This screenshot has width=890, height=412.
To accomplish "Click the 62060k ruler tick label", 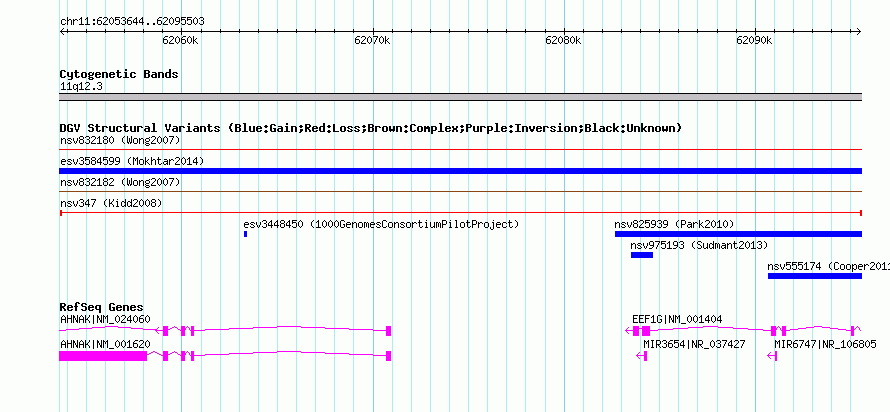I will coord(180,40).
